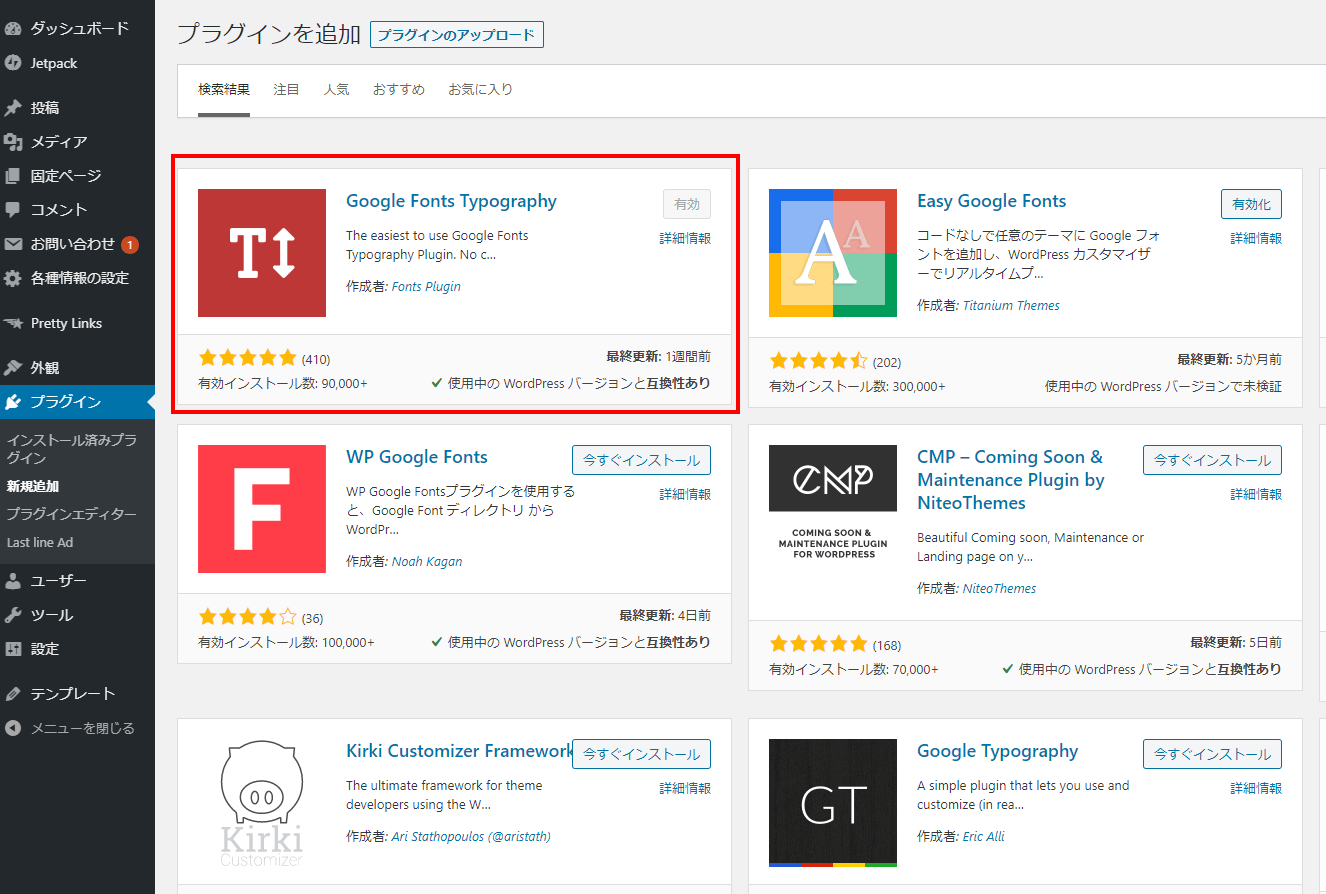View 詳細情報 for CMP Coming Soon
Viewport: 1326px width, 894px height.
1256,494
